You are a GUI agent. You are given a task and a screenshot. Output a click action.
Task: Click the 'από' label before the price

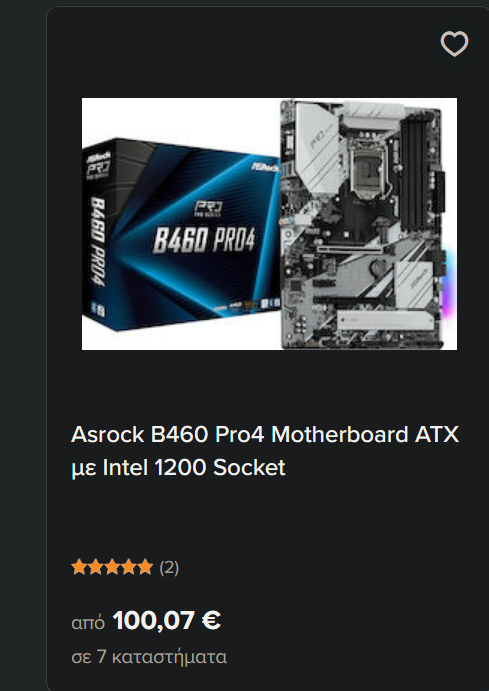(88, 623)
